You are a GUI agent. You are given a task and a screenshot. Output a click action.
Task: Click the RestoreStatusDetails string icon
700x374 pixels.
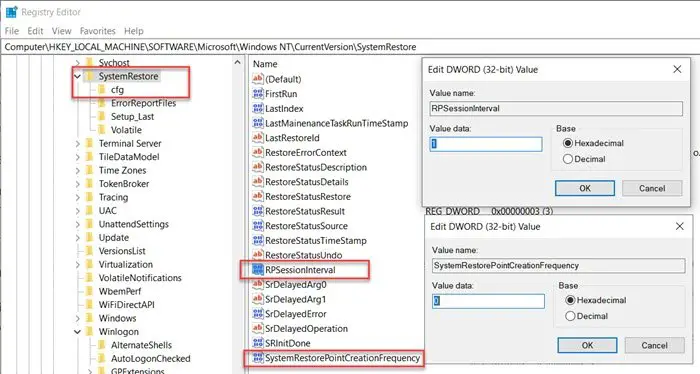pos(258,182)
